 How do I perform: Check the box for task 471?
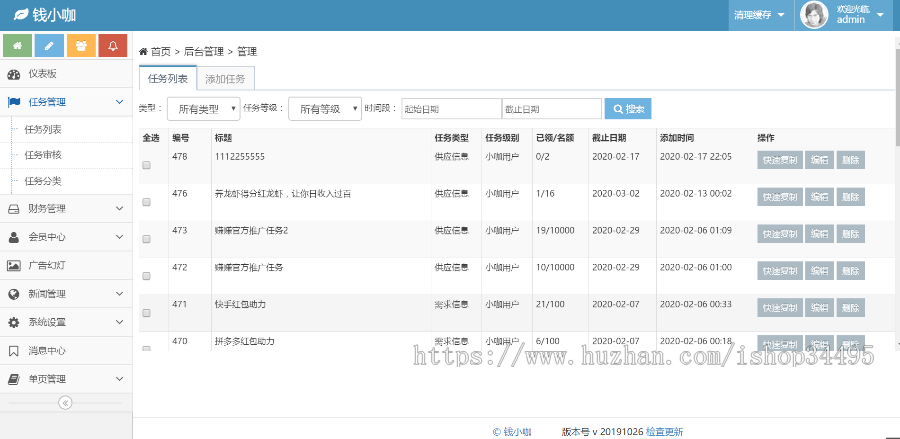(x=146, y=313)
